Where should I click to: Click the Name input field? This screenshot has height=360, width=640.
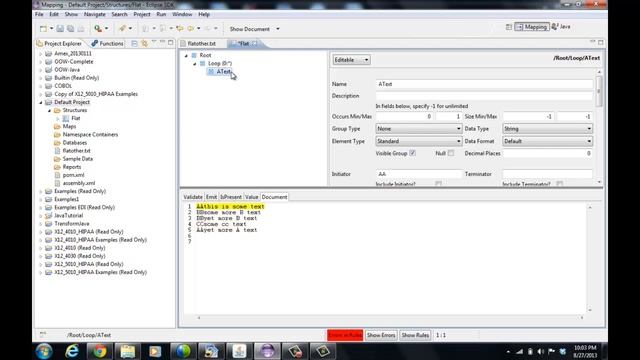click(484, 84)
